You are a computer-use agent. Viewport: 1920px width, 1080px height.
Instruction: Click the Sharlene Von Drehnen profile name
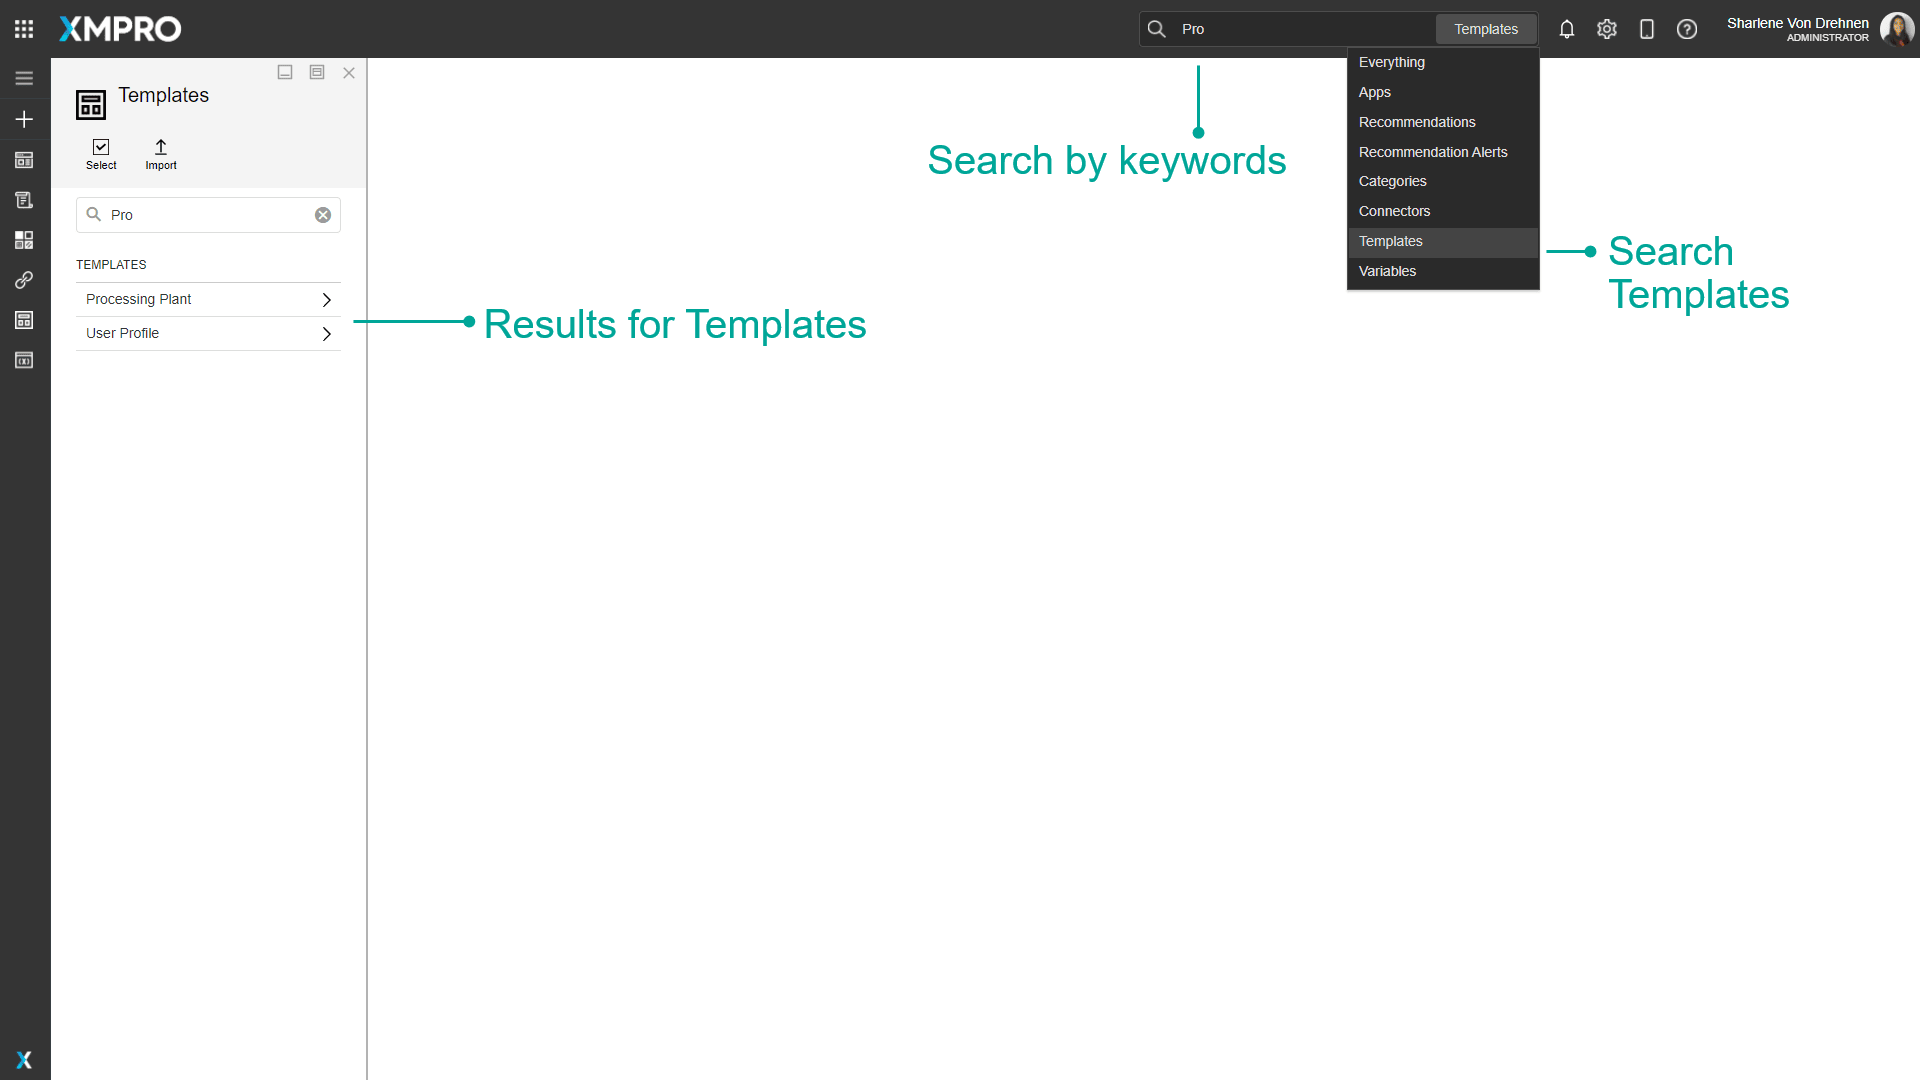[x=1797, y=22]
